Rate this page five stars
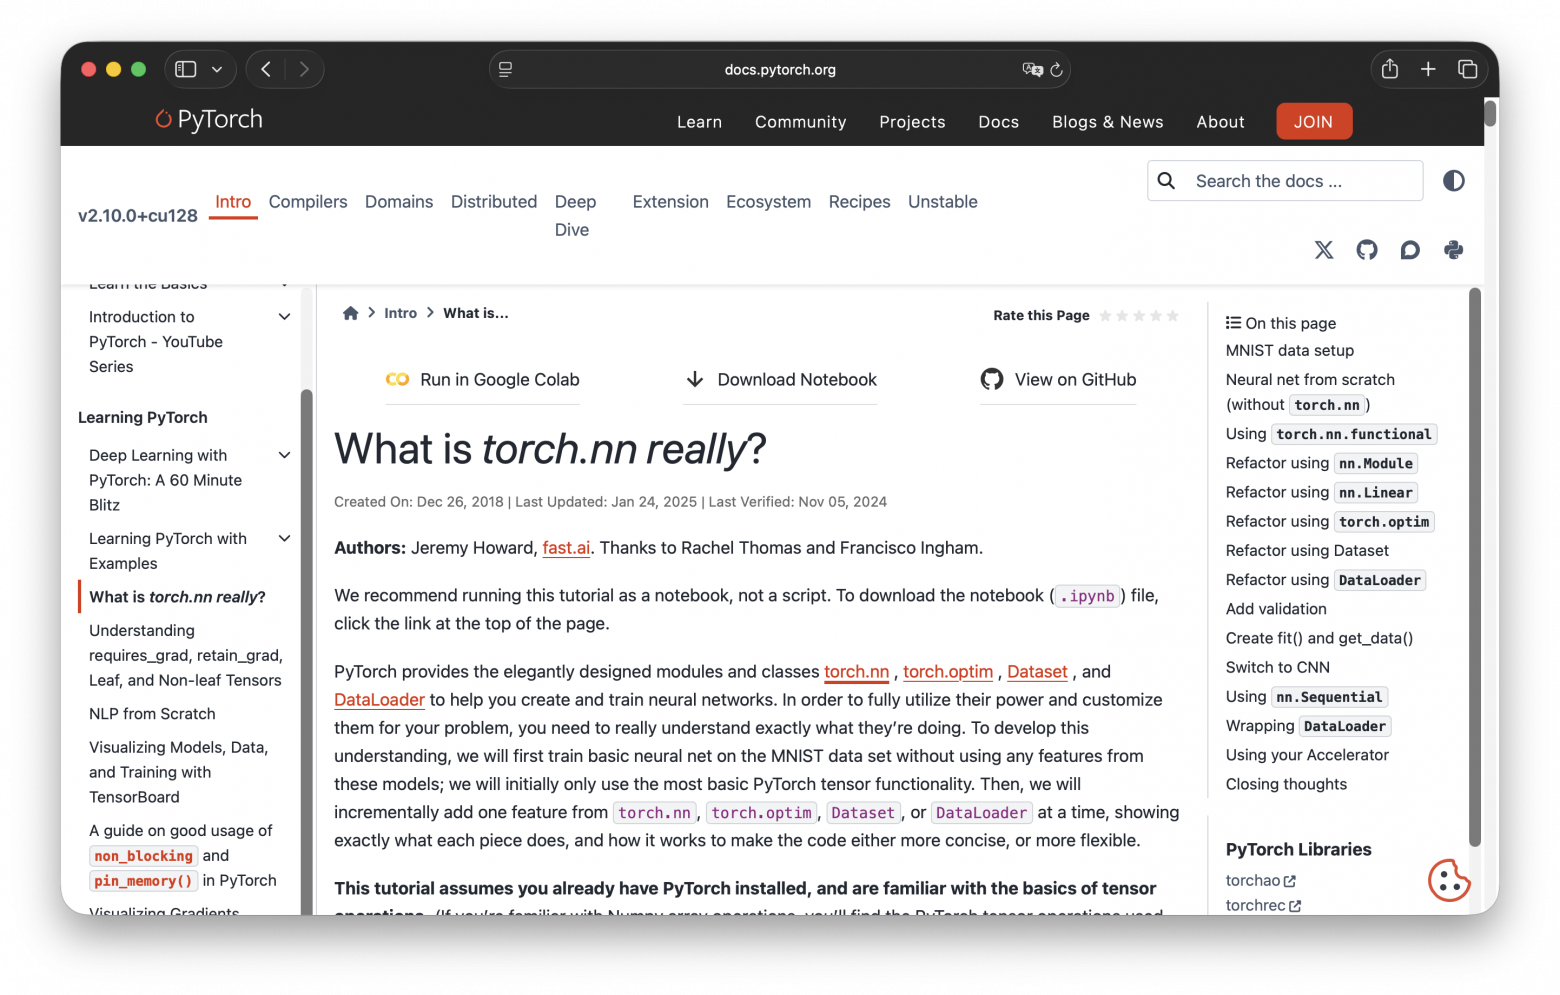The width and height of the screenshot is (1560, 995). pyautogui.click(x=1172, y=316)
